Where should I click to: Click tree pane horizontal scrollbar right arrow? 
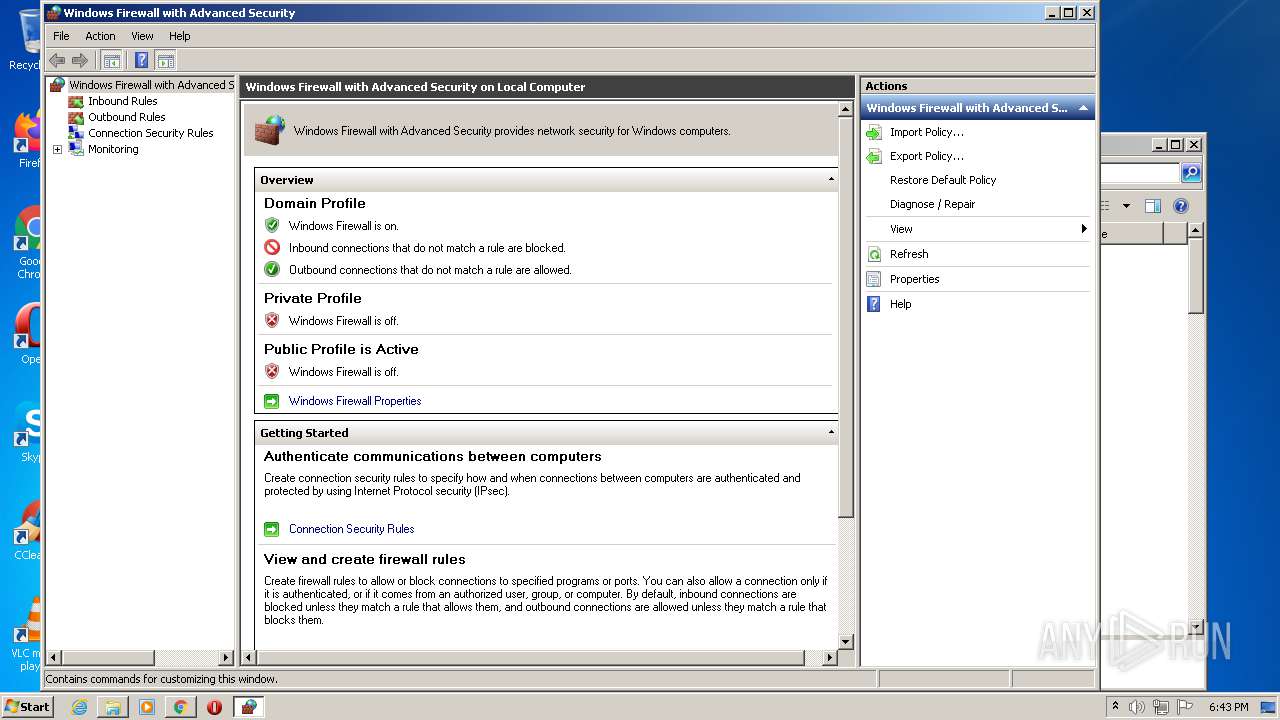[225, 658]
